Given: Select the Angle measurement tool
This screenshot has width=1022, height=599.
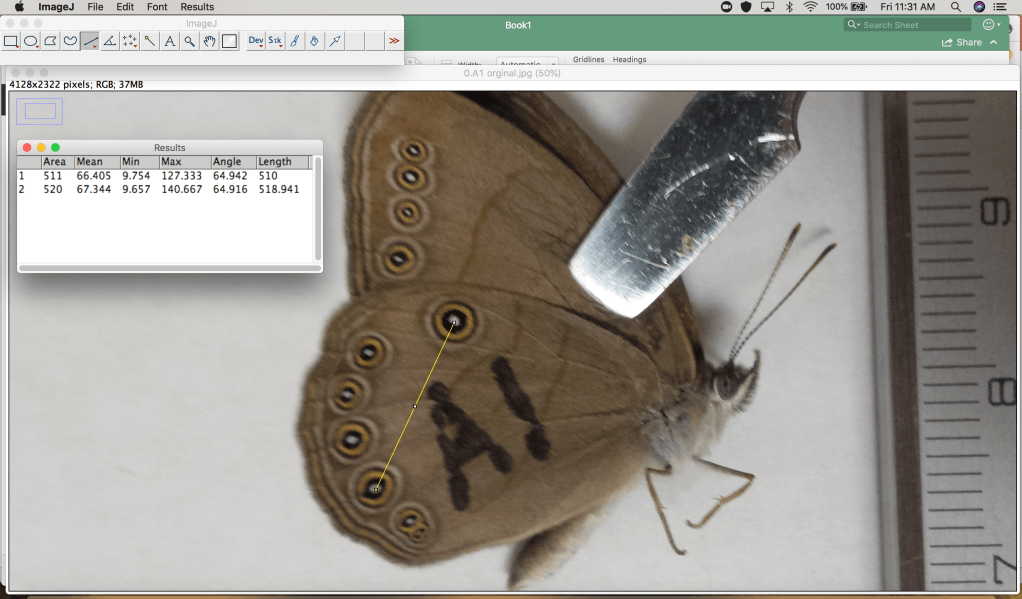Looking at the screenshot, I should click(110, 41).
